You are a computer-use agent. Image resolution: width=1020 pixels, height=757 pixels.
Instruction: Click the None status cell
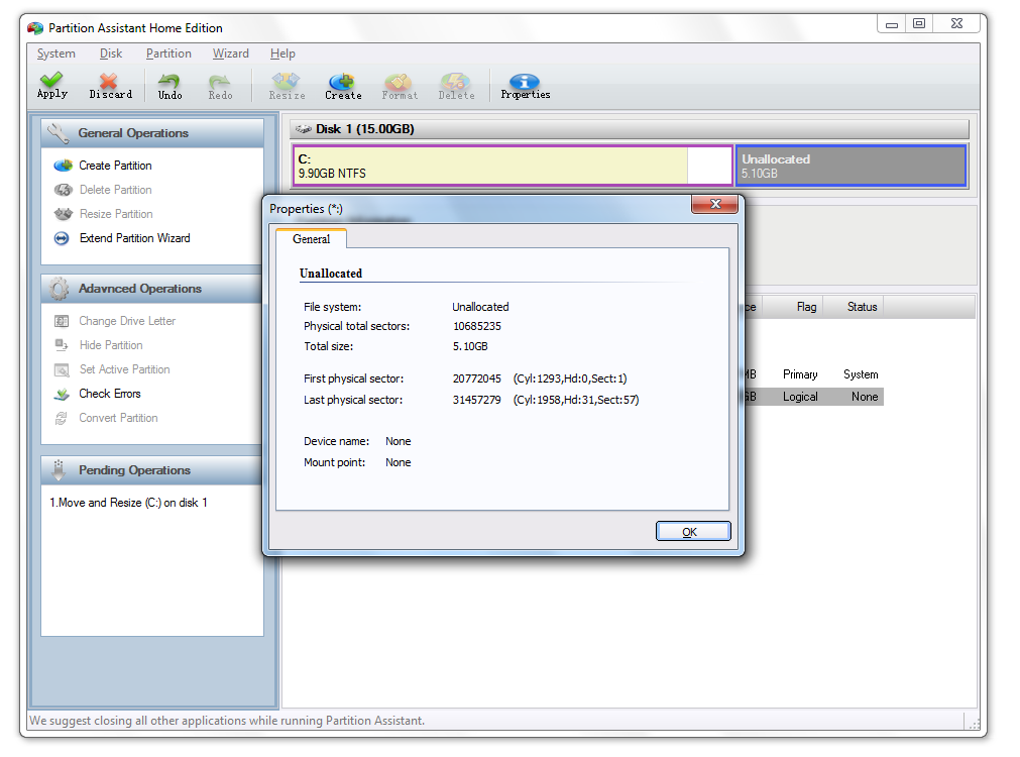(865, 397)
